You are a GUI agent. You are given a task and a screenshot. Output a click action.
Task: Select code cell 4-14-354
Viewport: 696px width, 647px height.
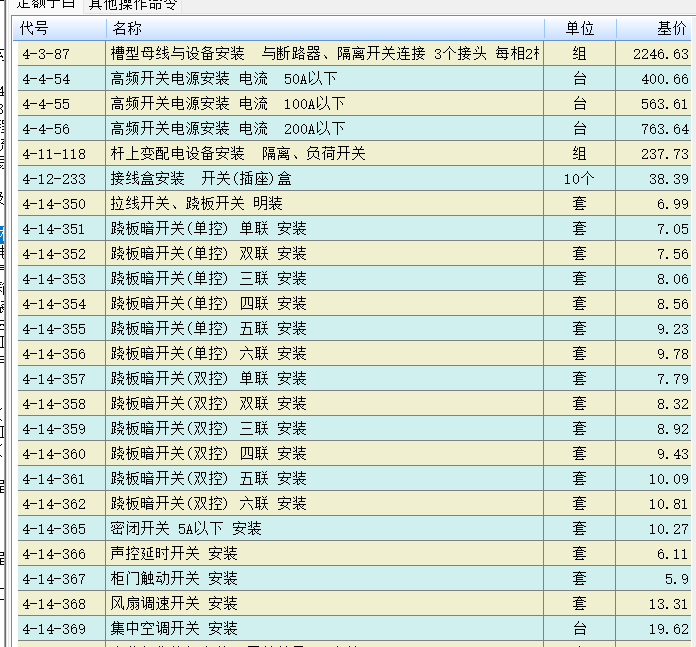pyautogui.click(x=62, y=304)
